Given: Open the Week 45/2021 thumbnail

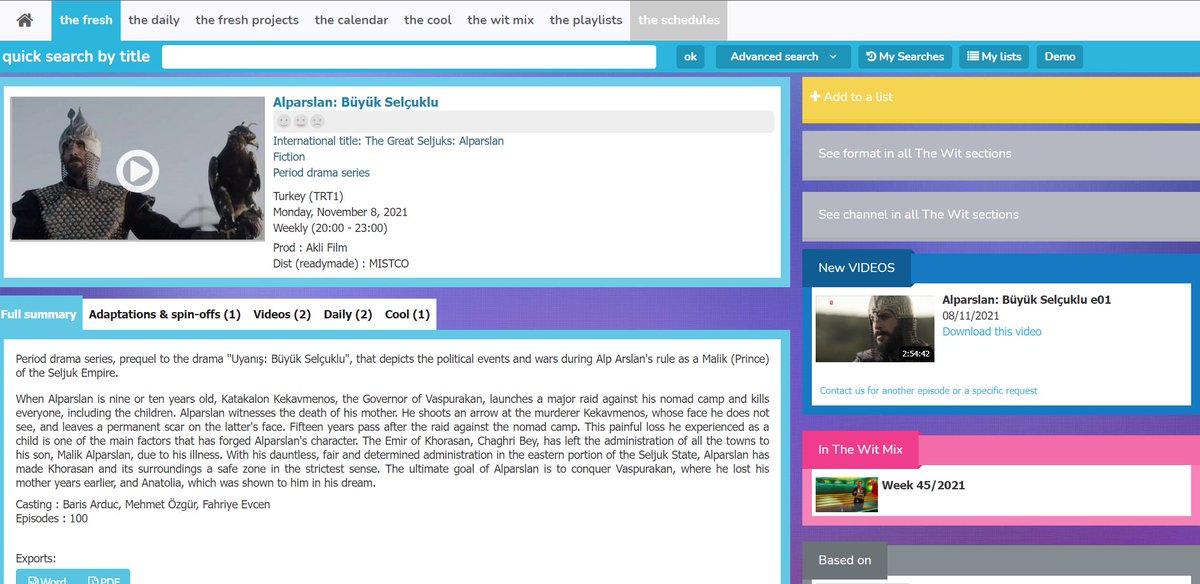Looking at the screenshot, I should coord(846,494).
